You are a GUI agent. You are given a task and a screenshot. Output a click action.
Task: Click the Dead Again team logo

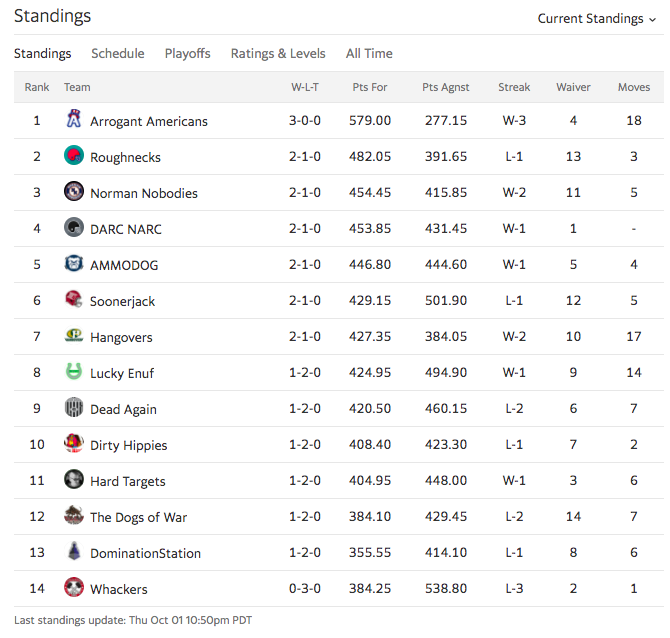73,407
